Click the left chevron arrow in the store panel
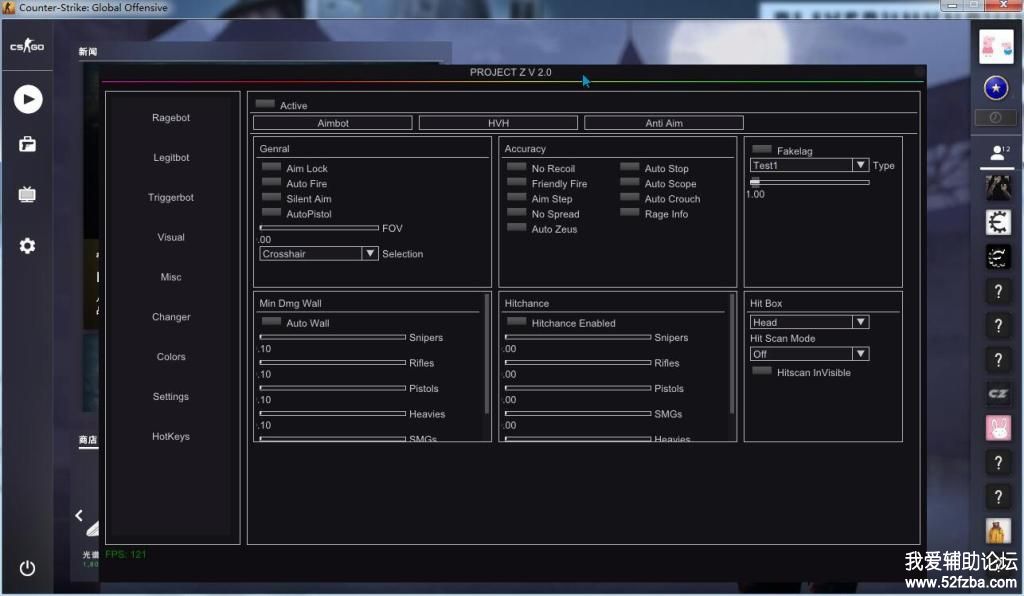This screenshot has width=1024, height=596. [79, 516]
